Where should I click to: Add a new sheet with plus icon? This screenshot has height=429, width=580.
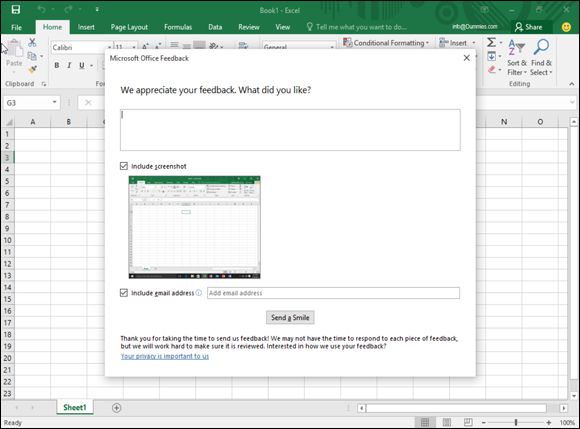pos(117,408)
